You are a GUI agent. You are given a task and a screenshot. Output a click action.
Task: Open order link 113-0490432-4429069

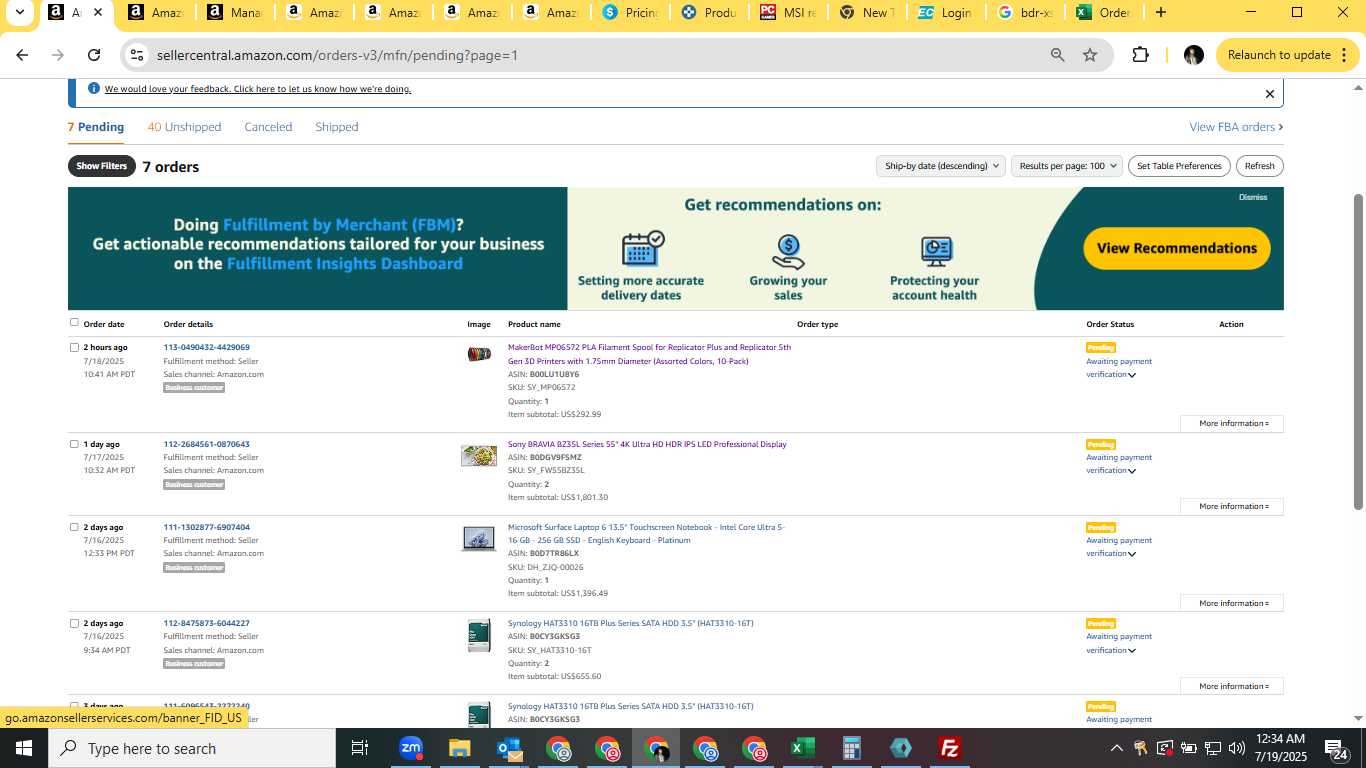click(x=207, y=347)
